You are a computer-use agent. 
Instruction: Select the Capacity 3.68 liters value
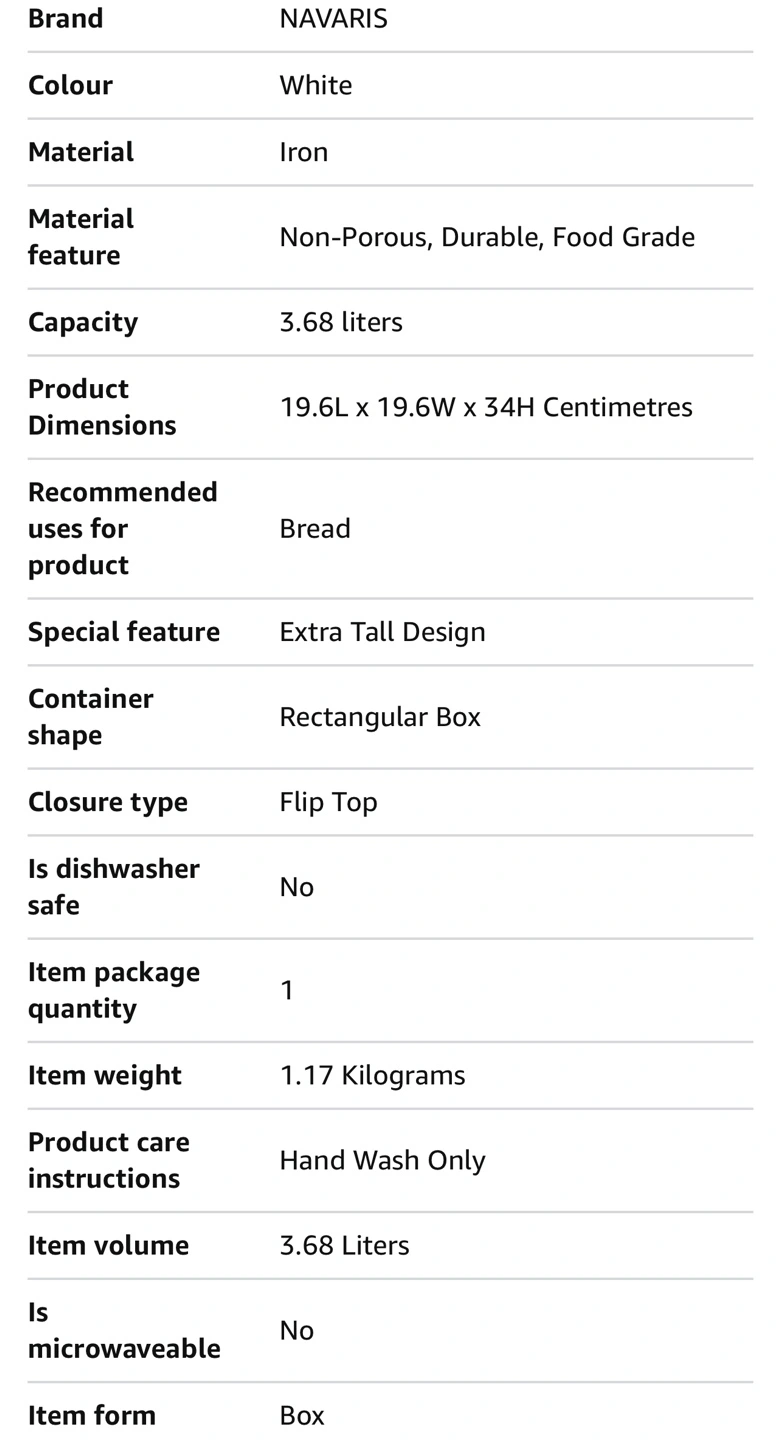click(x=341, y=322)
